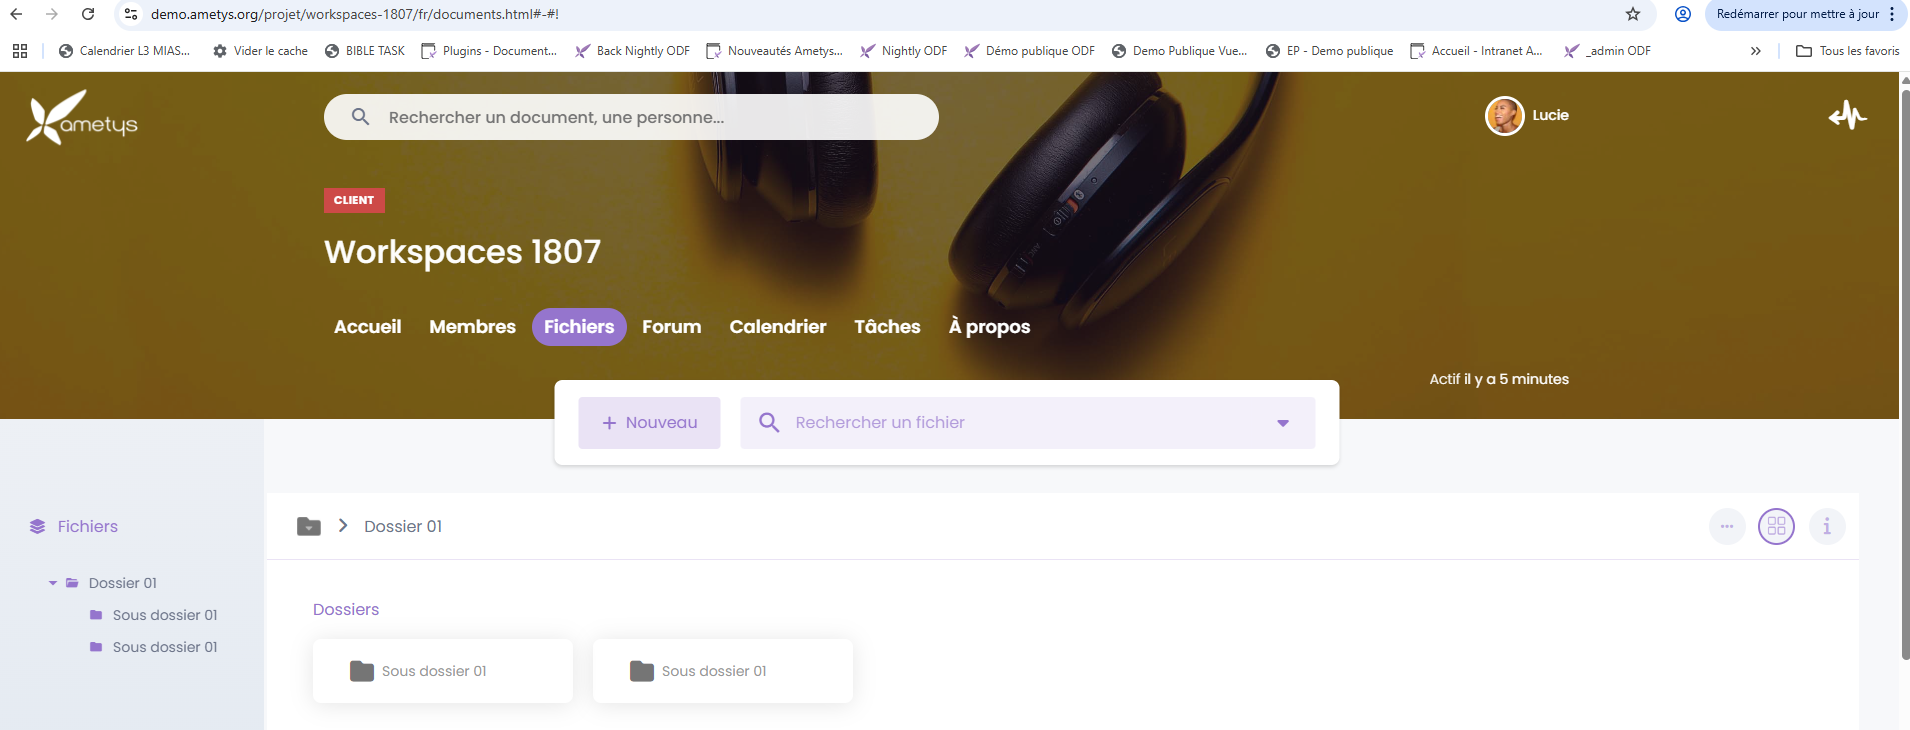Reload the page
The width and height of the screenshot is (1910, 730).
(88, 14)
